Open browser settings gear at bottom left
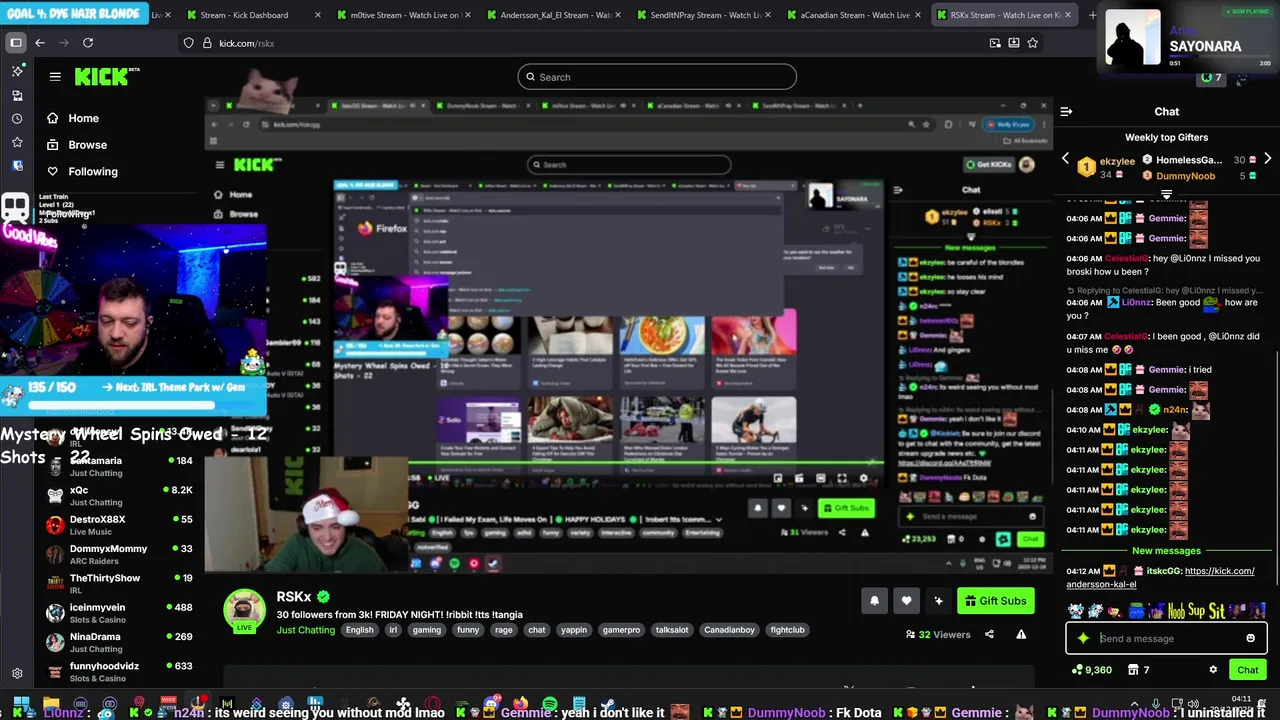 click(x=17, y=674)
